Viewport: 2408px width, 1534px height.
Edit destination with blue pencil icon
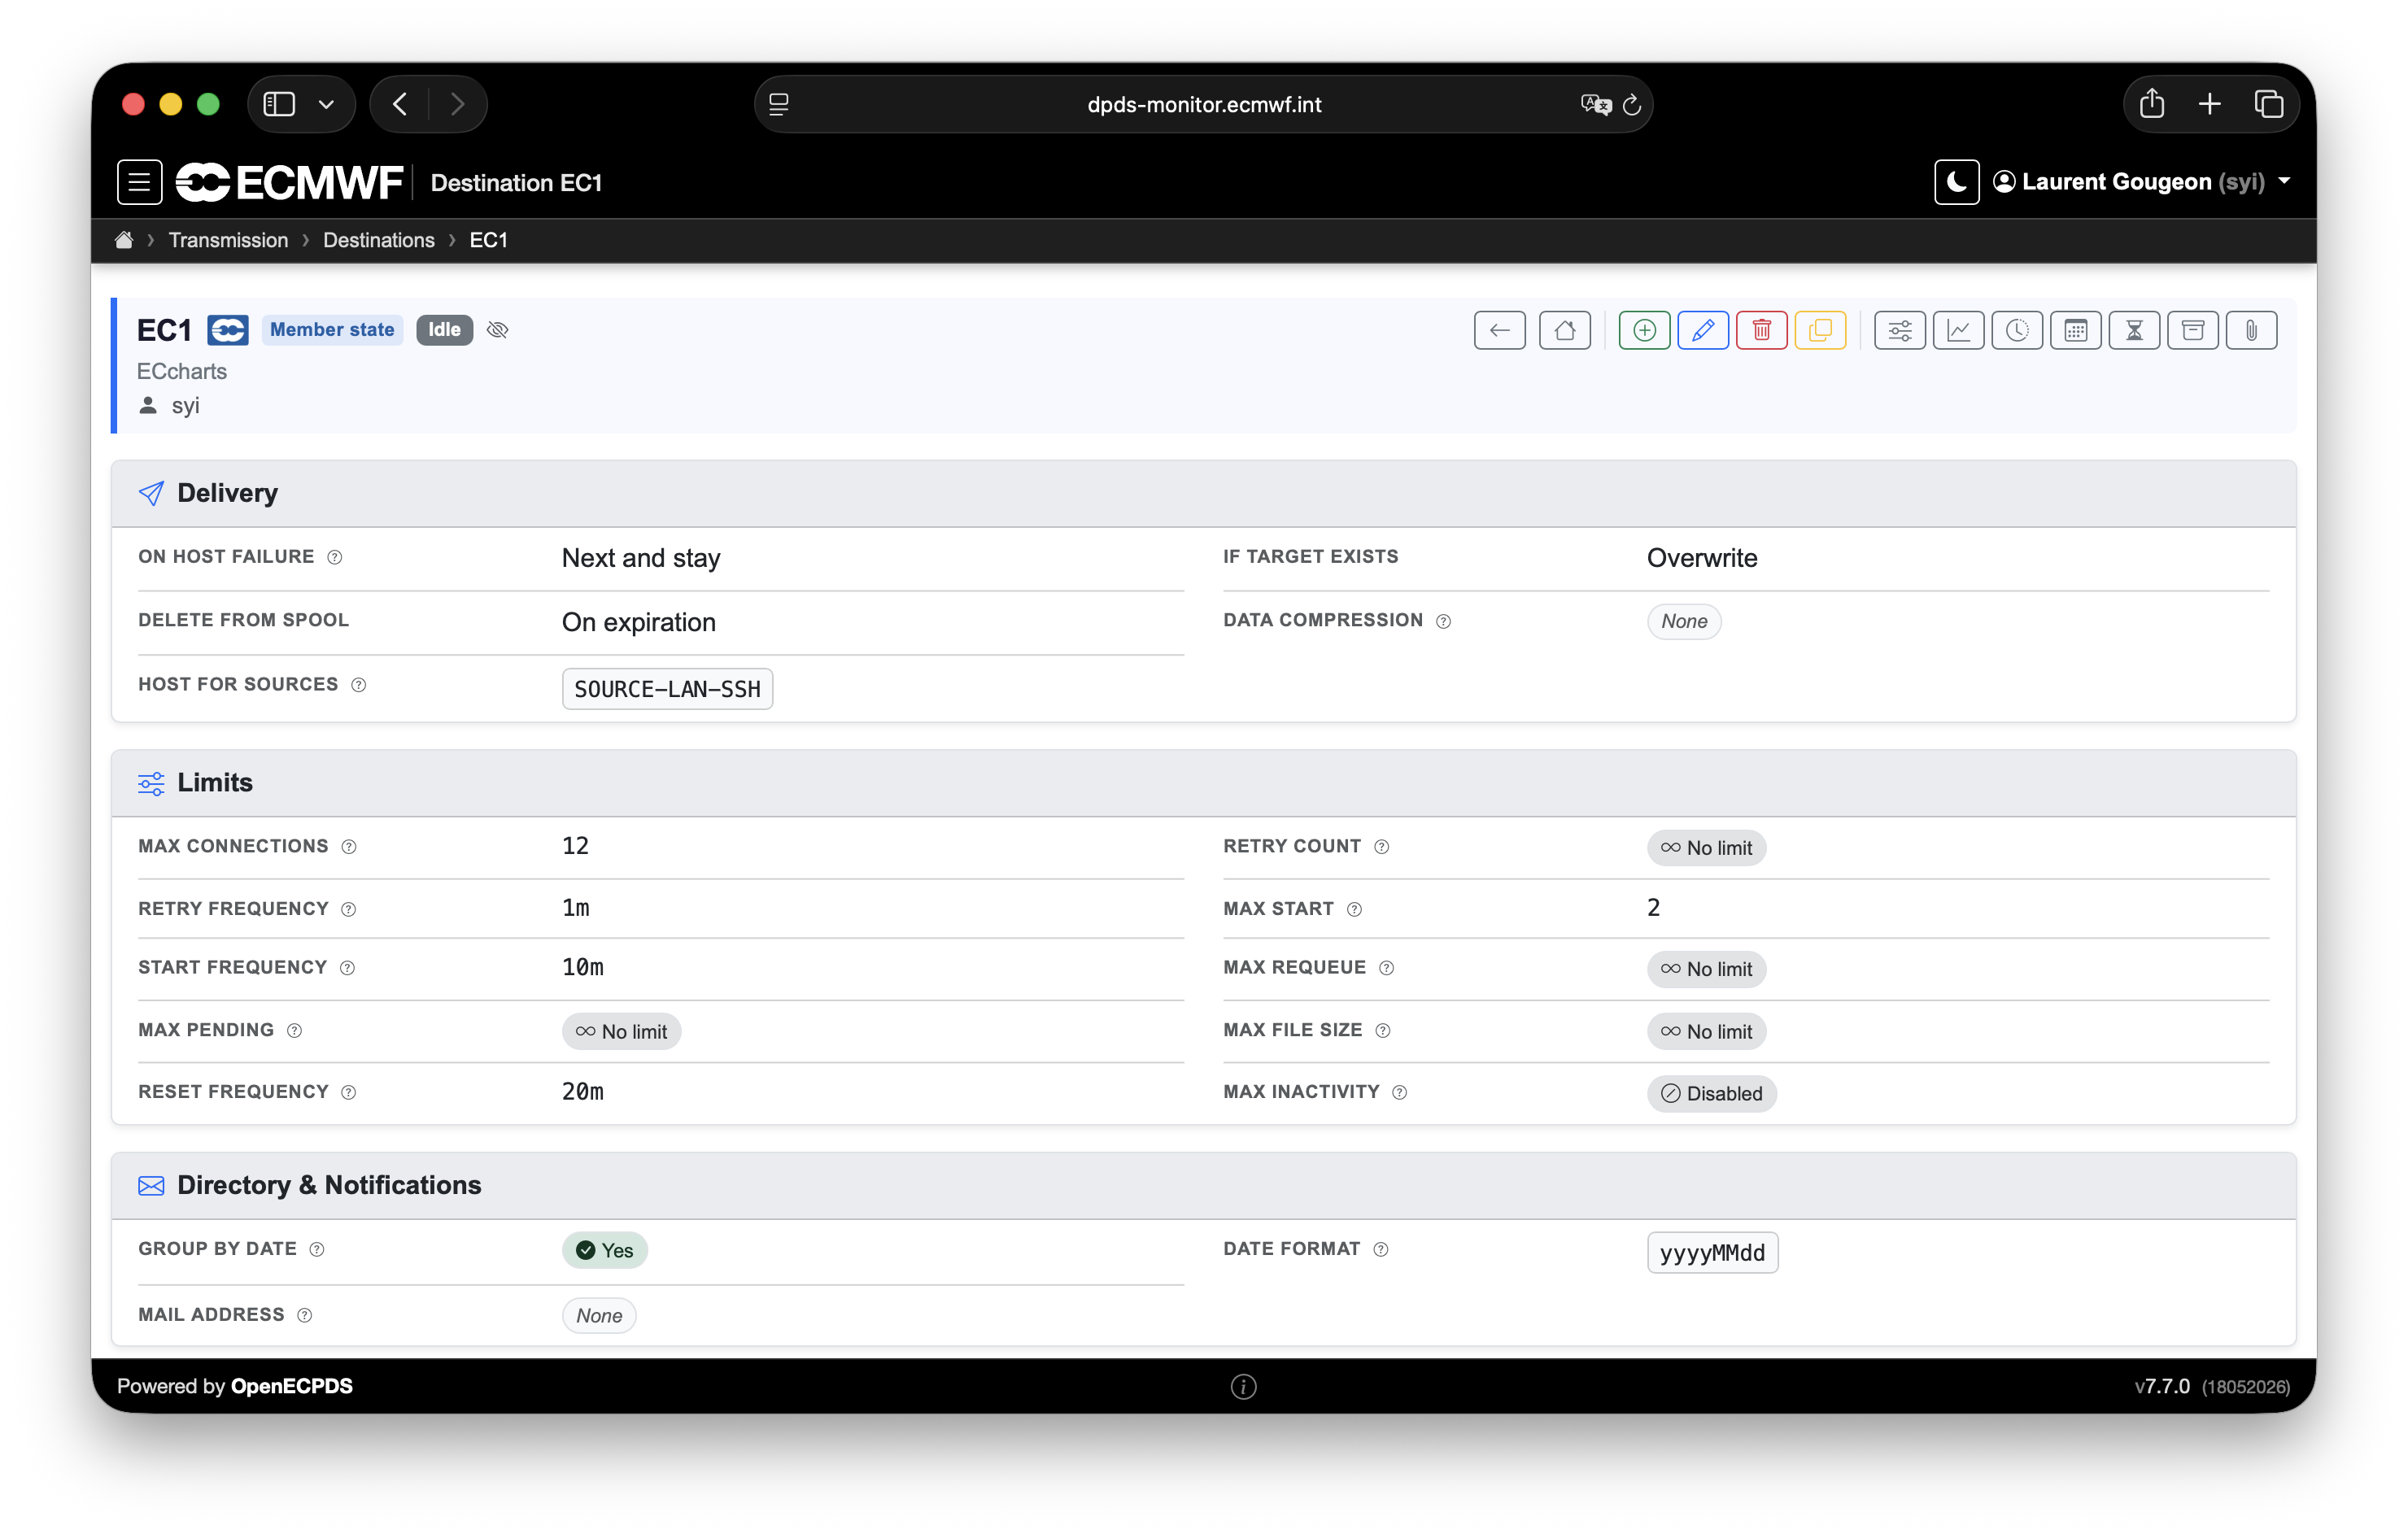(1703, 330)
